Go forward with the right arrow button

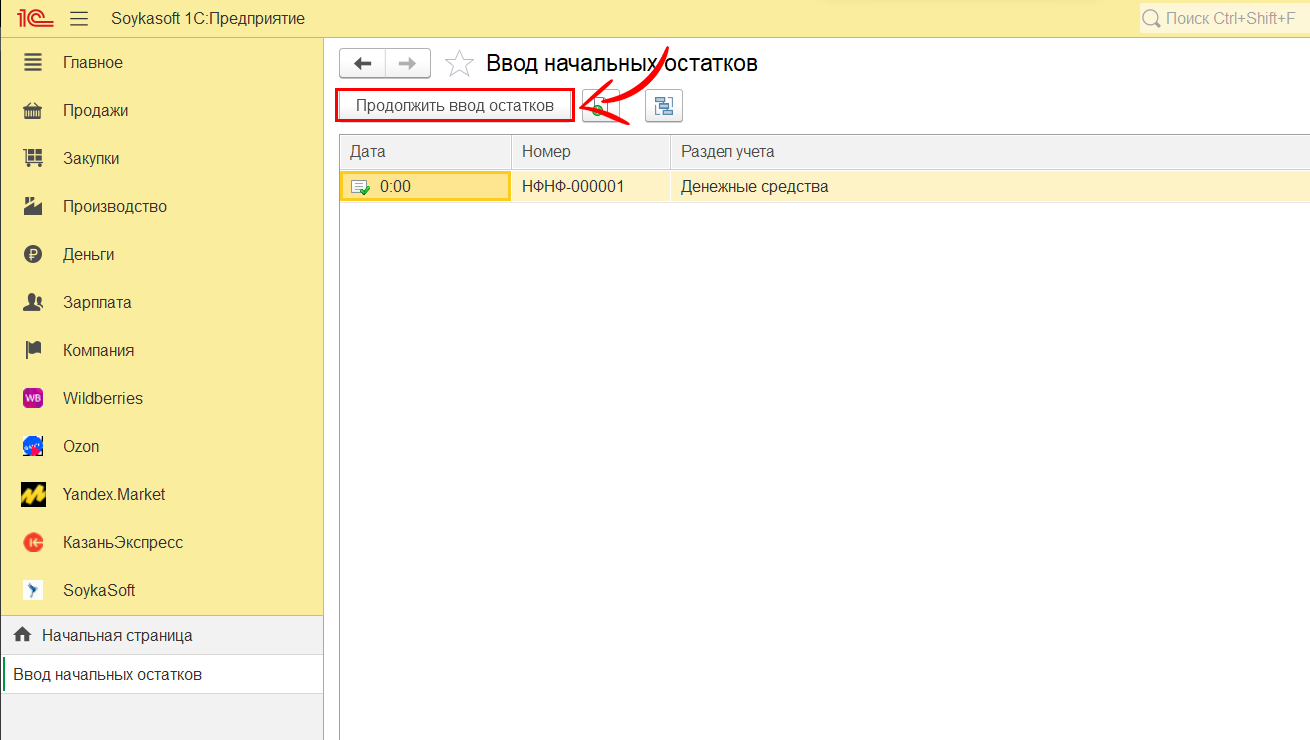click(x=408, y=63)
